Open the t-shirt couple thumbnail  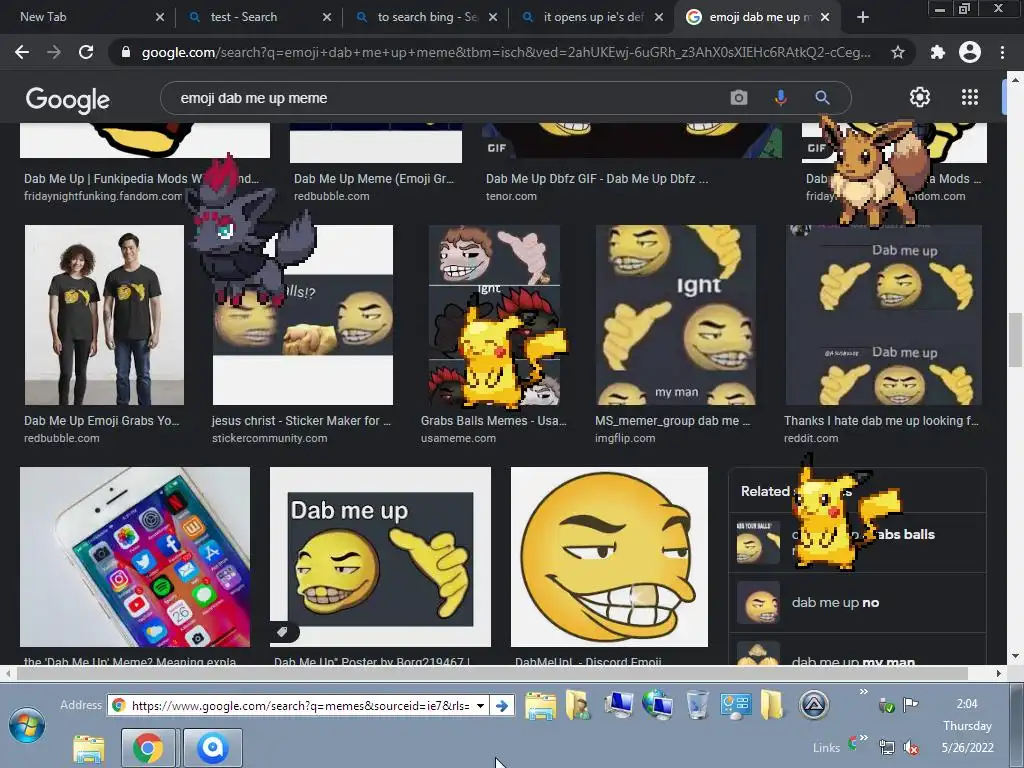[x=104, y=315]
